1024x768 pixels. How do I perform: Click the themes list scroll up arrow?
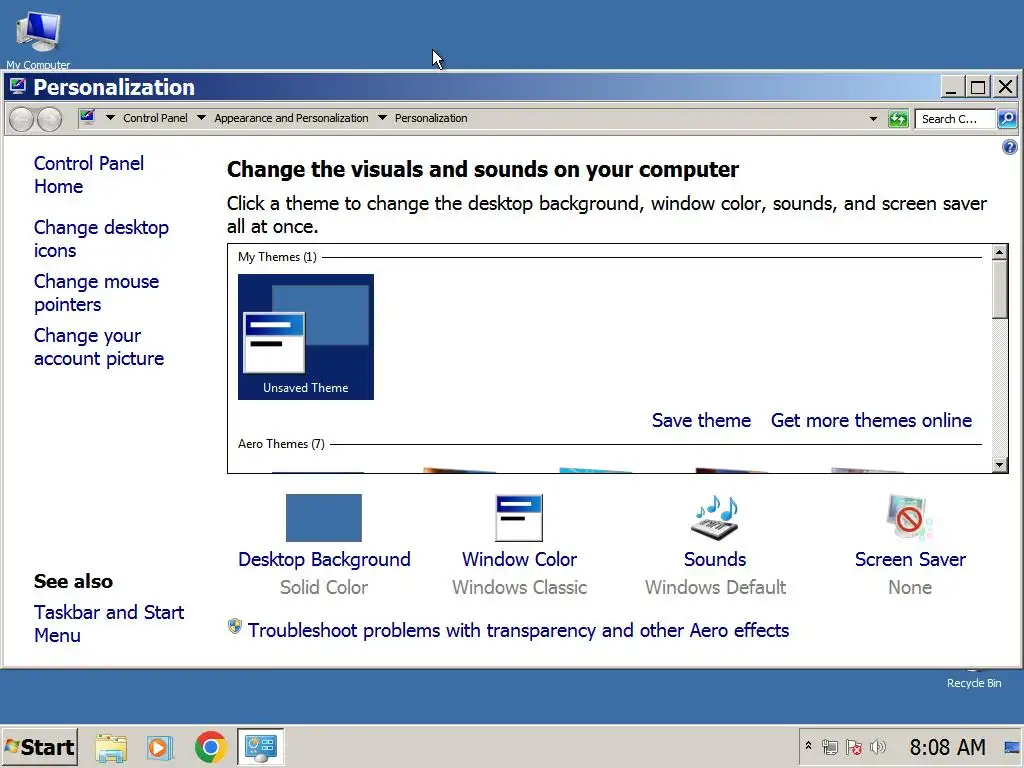pyautogui.click(x=999, y=252)
